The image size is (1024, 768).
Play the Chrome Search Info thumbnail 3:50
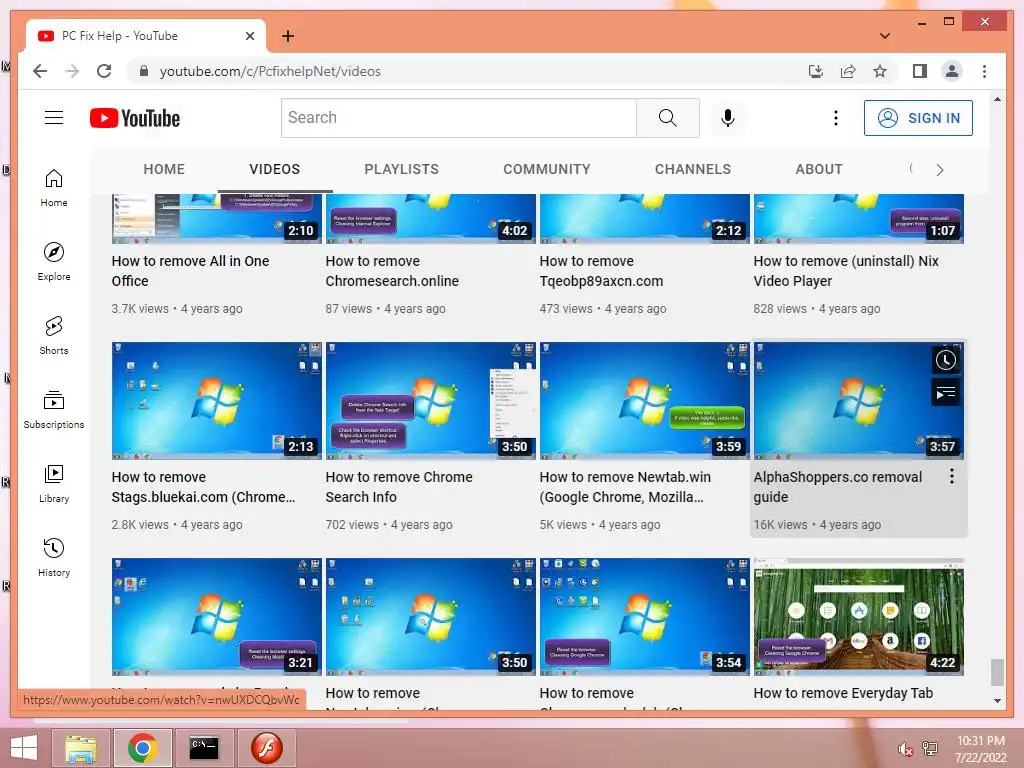[430, 400]
